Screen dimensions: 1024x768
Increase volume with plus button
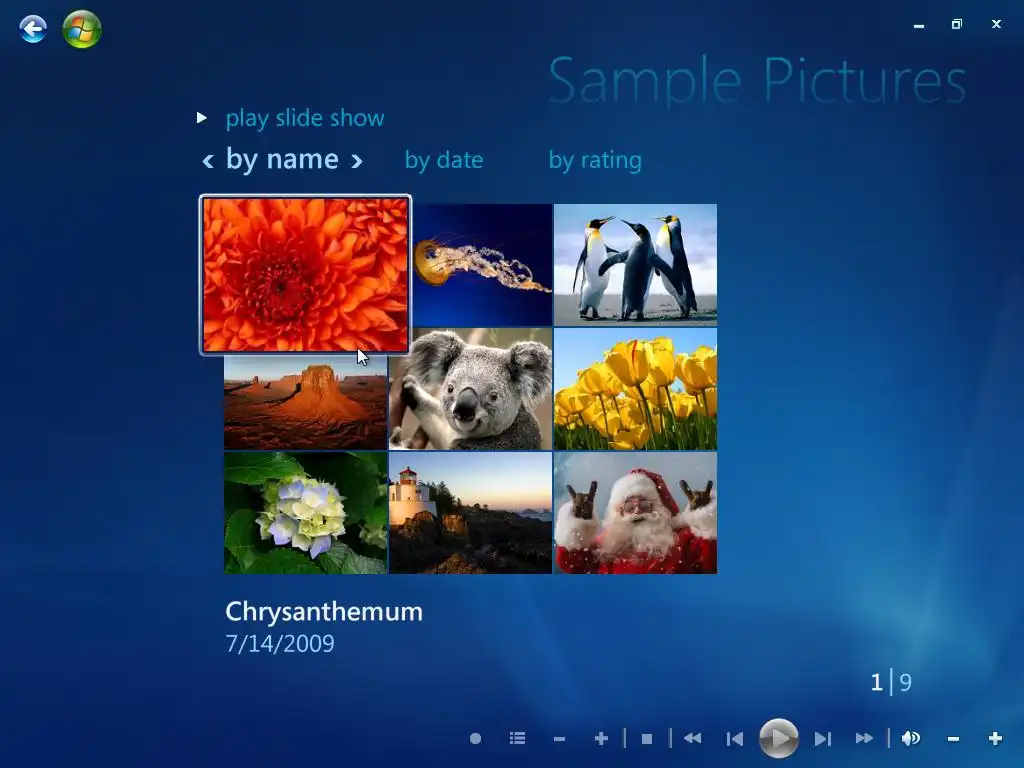point(995,739)
